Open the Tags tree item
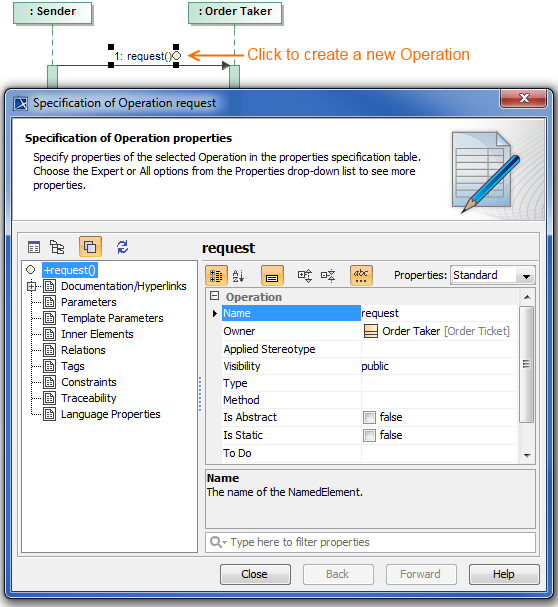Viewport: 558px width, 607px height. [x=73, y=366]
